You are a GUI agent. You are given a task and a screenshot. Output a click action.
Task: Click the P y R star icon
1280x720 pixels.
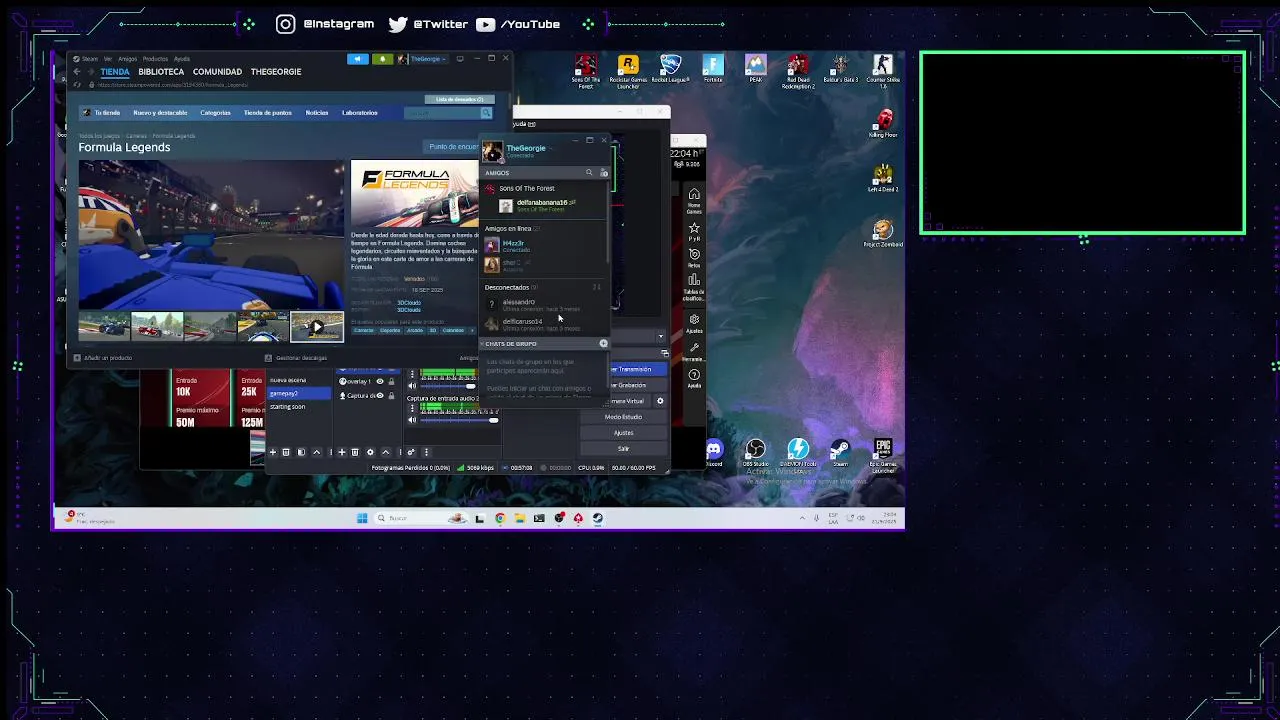tap(694, 232)
